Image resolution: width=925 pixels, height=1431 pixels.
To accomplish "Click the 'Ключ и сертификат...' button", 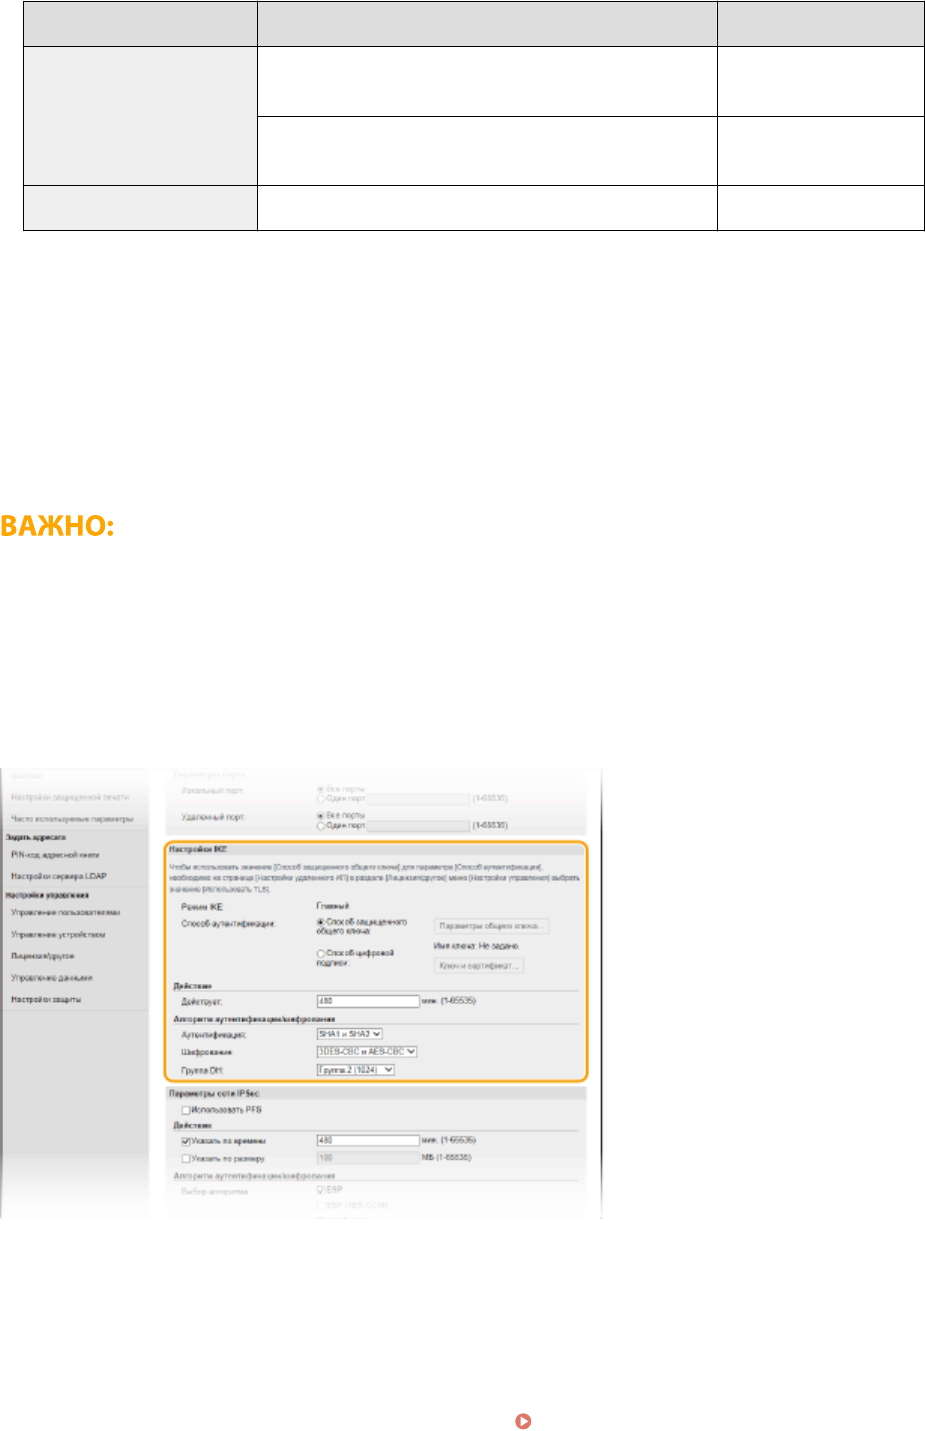I will click(478, 965).
